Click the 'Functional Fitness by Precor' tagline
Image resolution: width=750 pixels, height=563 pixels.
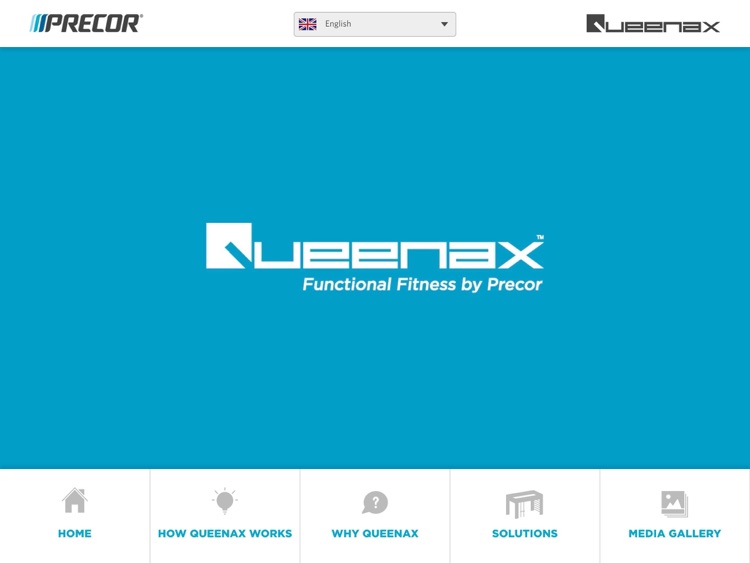422,284
